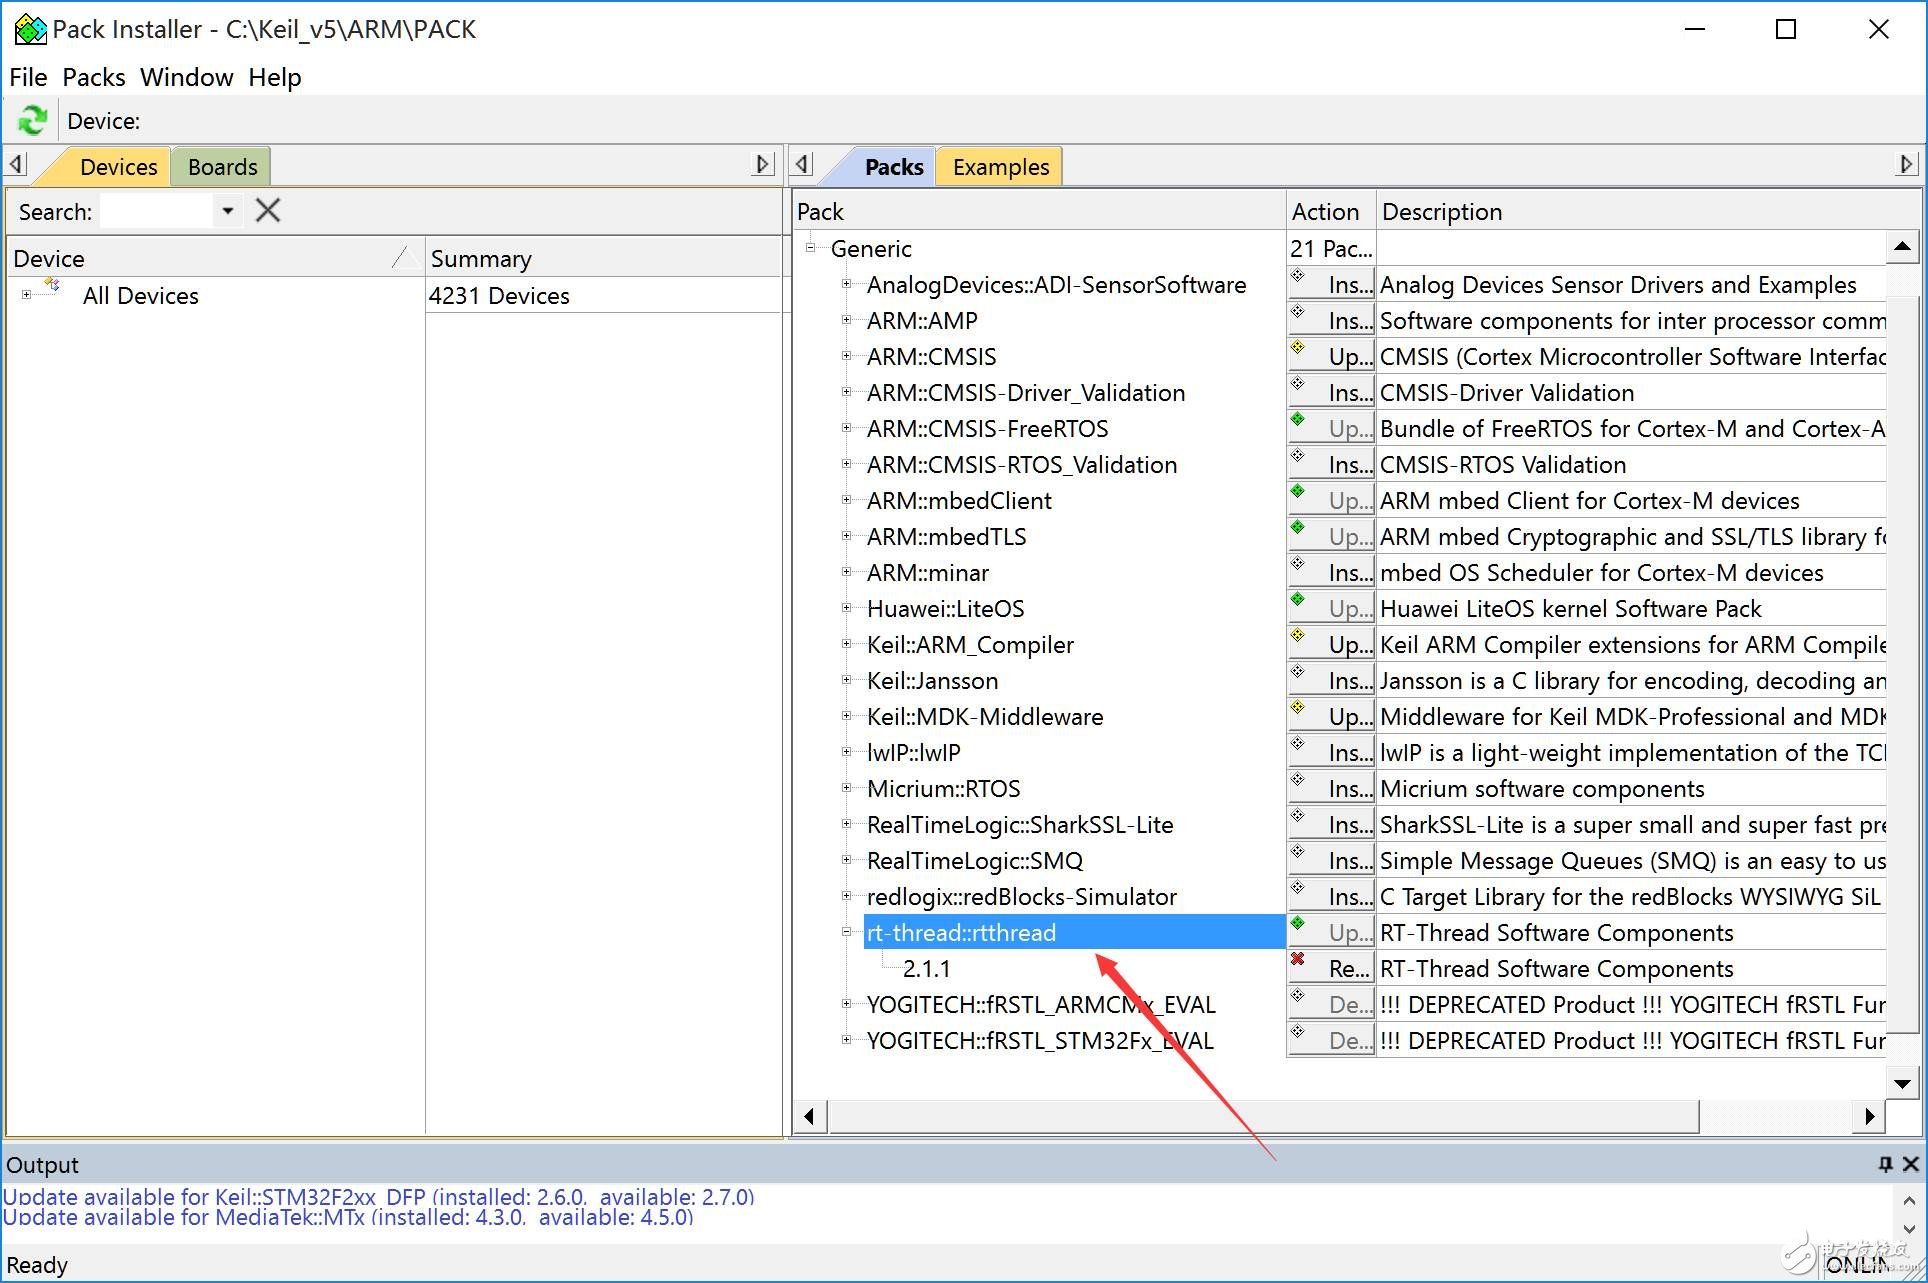The width and height of the screenshot is (1928, 1283).
Task: Close the Output panel
Action: 1910,1164
